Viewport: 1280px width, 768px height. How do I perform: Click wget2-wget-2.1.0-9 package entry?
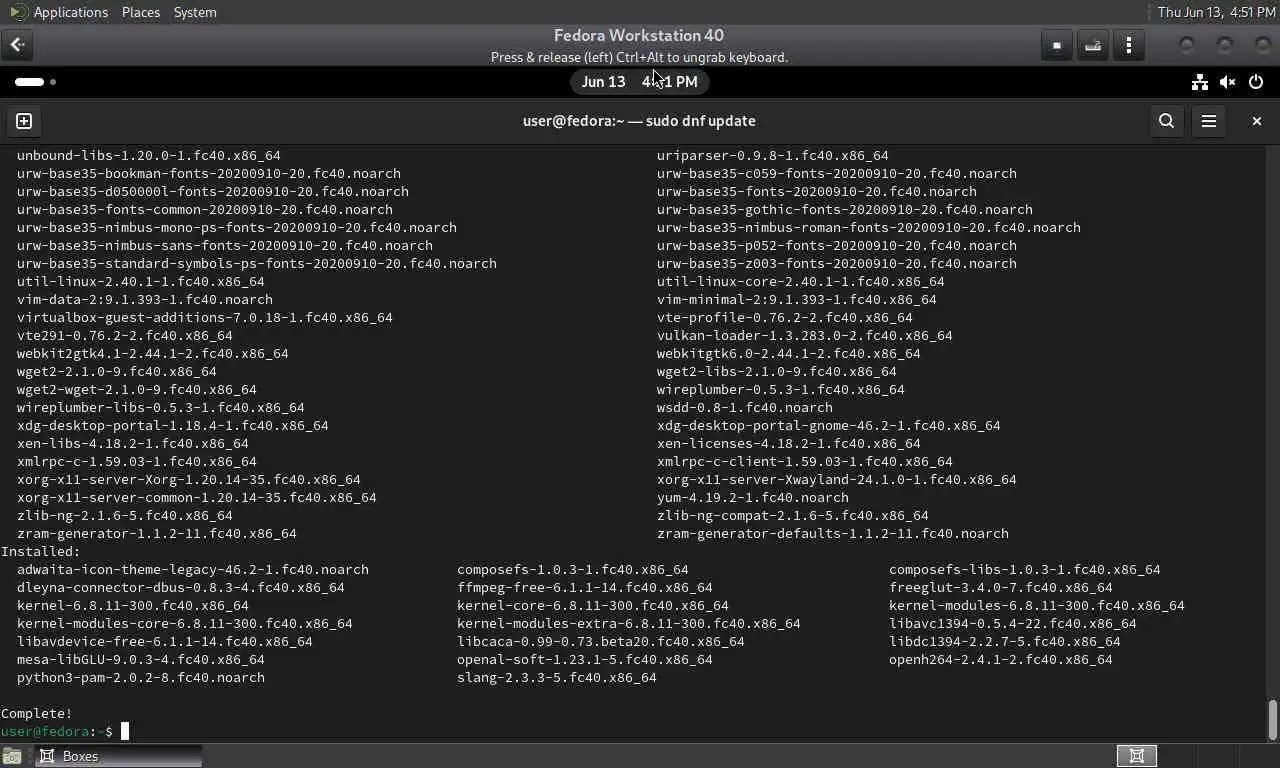point(137,389)
